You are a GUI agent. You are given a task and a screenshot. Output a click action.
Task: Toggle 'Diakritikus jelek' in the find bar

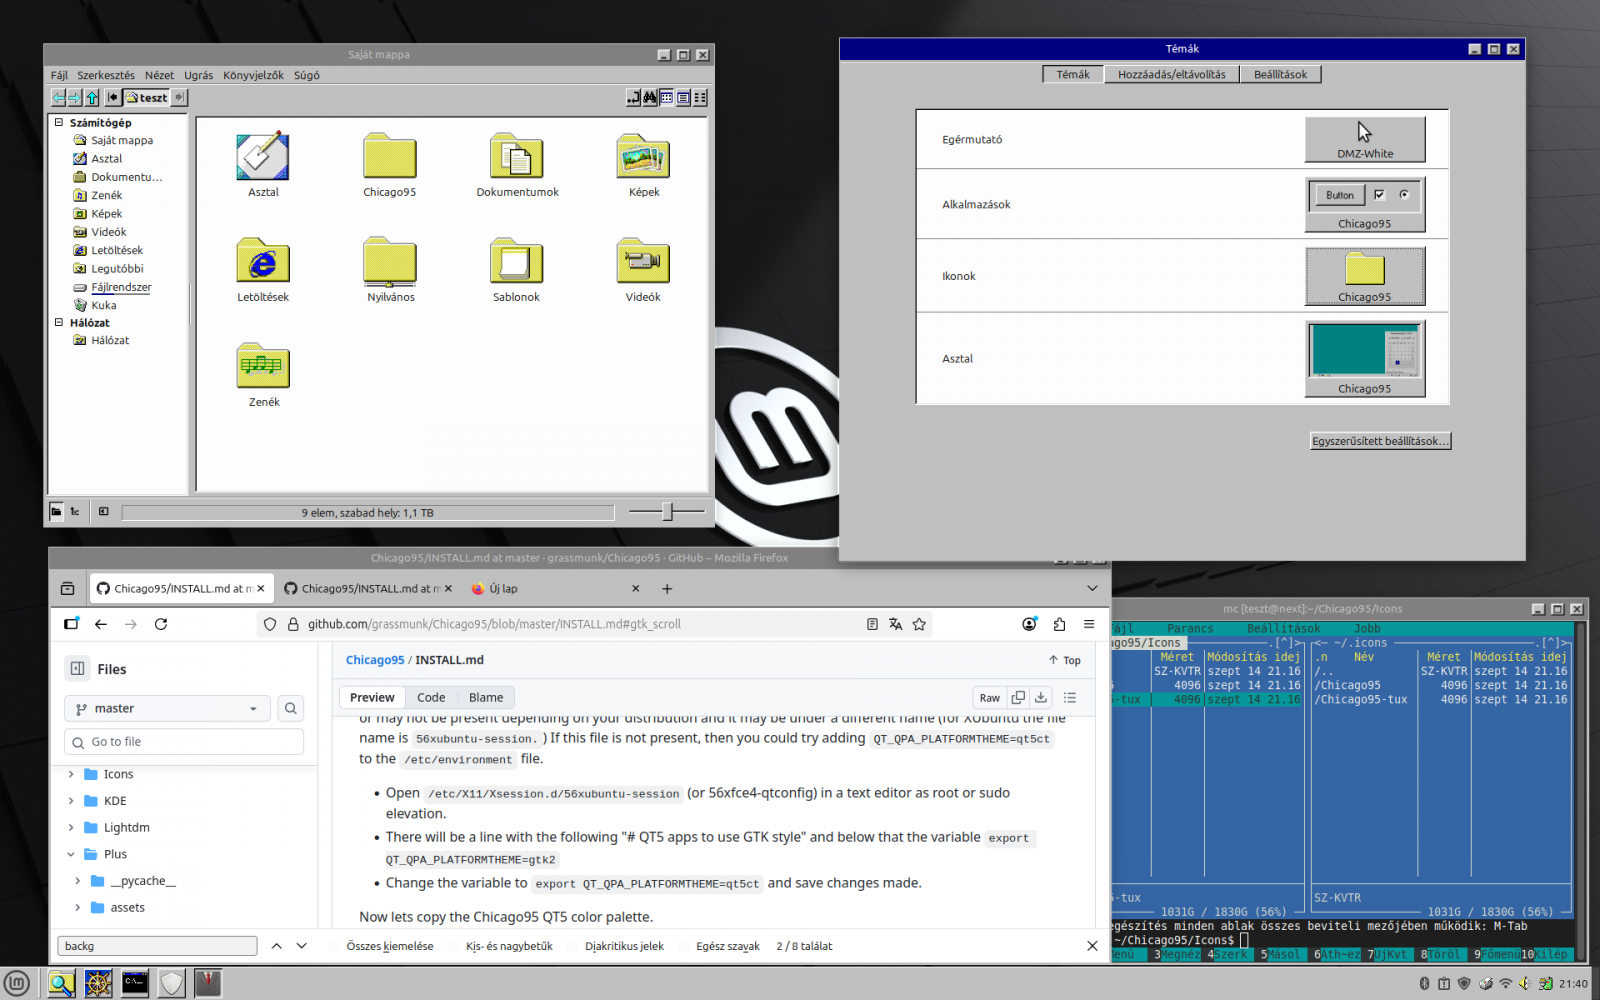pos(624,946)
